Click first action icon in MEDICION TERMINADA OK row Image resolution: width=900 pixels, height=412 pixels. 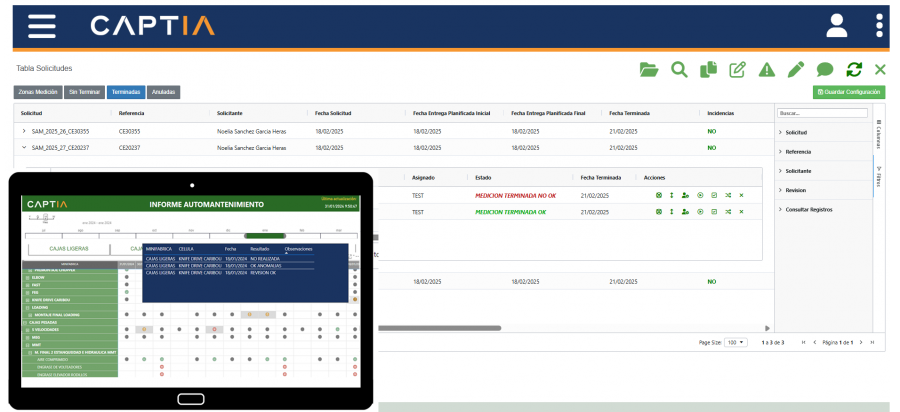658,212
